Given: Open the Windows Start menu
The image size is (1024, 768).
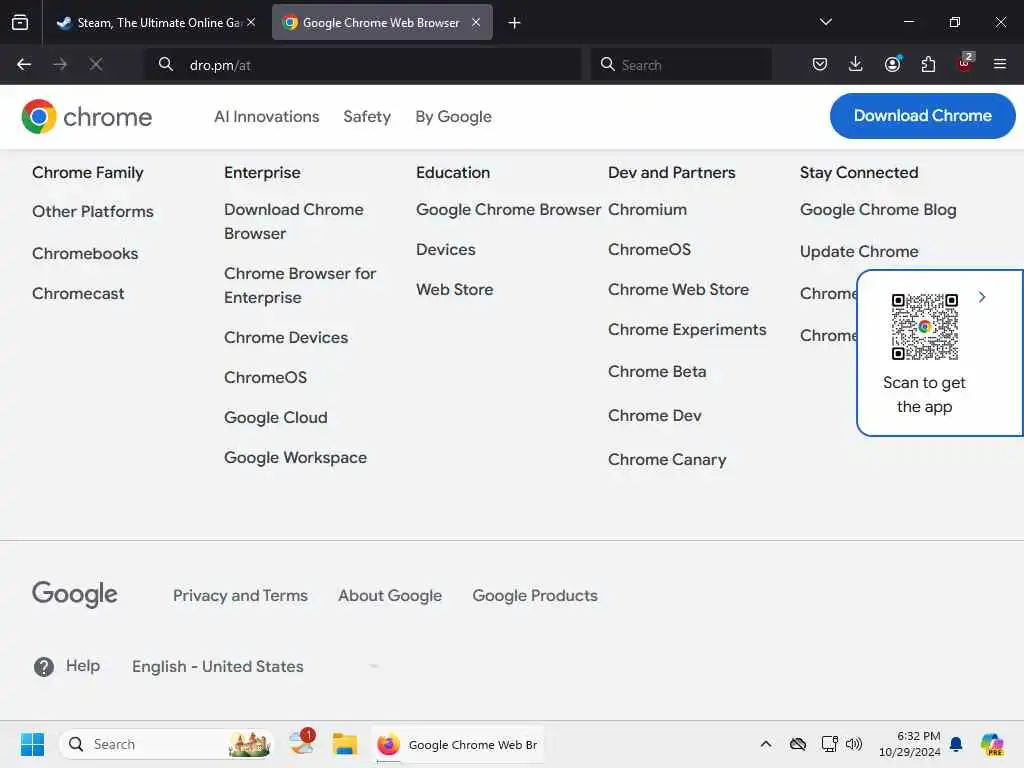Looking at the screenshot, I should point(32,744).
